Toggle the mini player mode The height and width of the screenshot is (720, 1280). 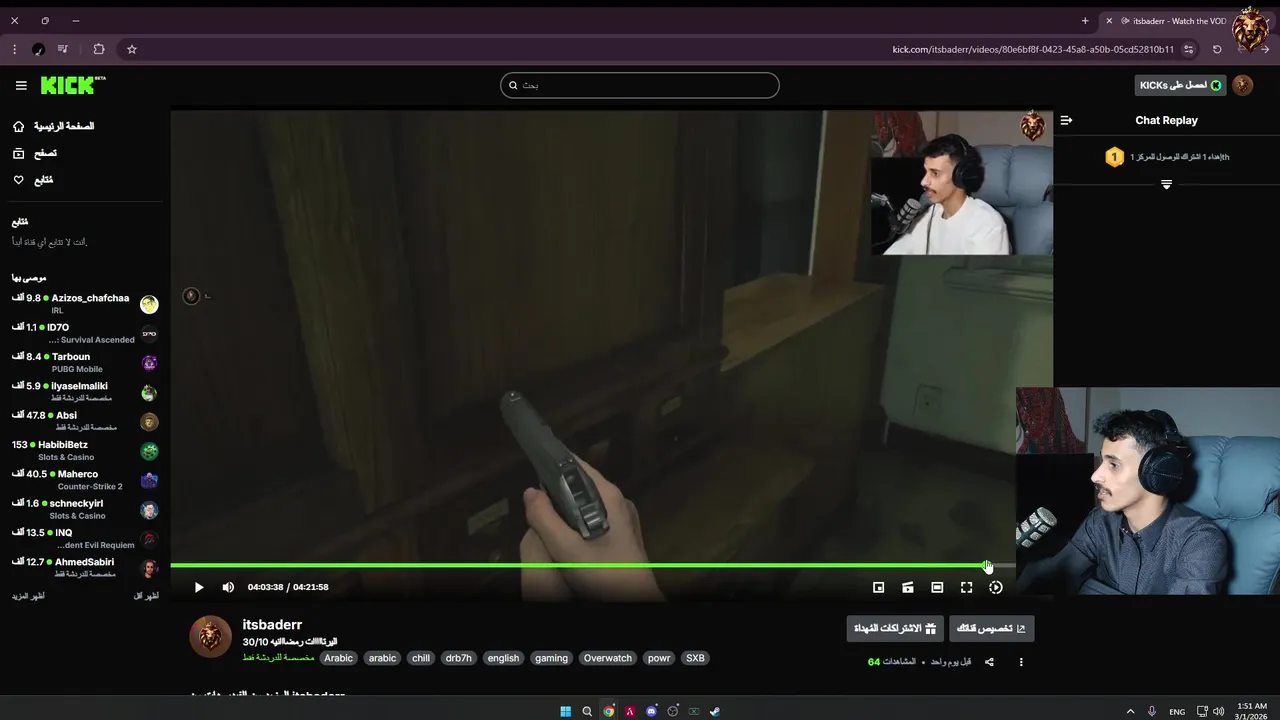coord(878,587)
